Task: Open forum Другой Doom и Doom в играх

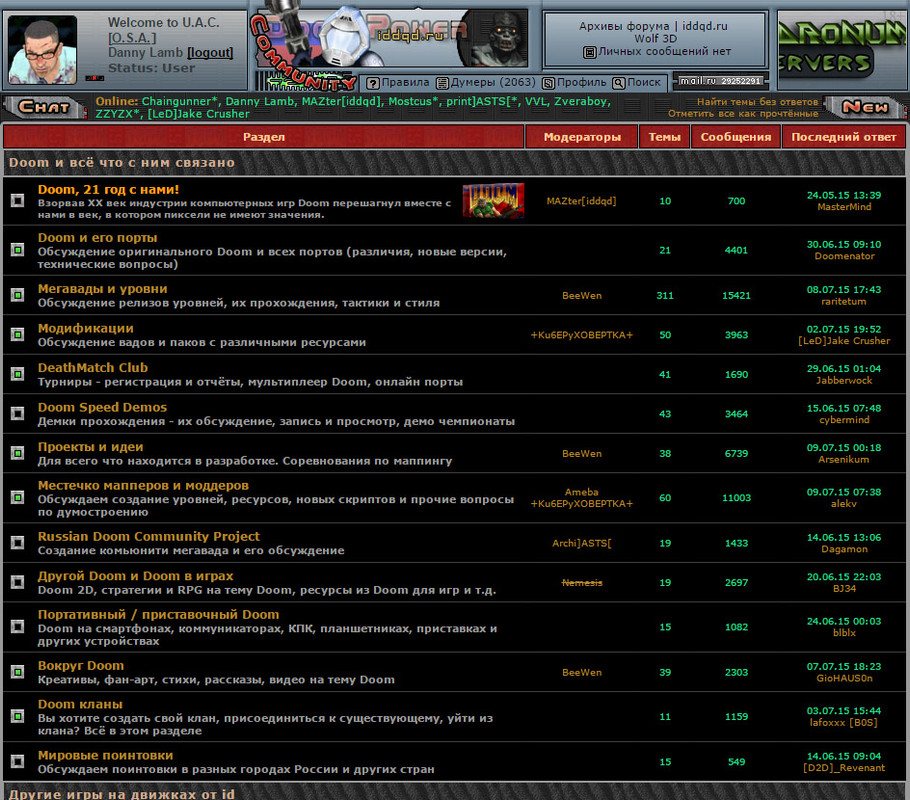Action: pos(135,576)
